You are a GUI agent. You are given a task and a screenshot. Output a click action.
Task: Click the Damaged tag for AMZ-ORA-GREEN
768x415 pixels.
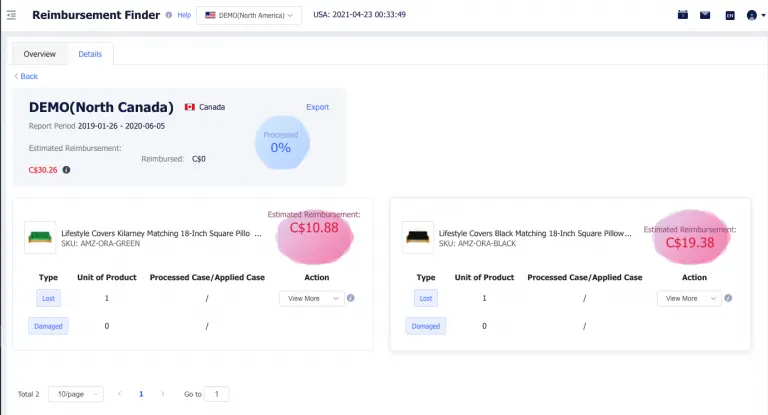[48, 326]
